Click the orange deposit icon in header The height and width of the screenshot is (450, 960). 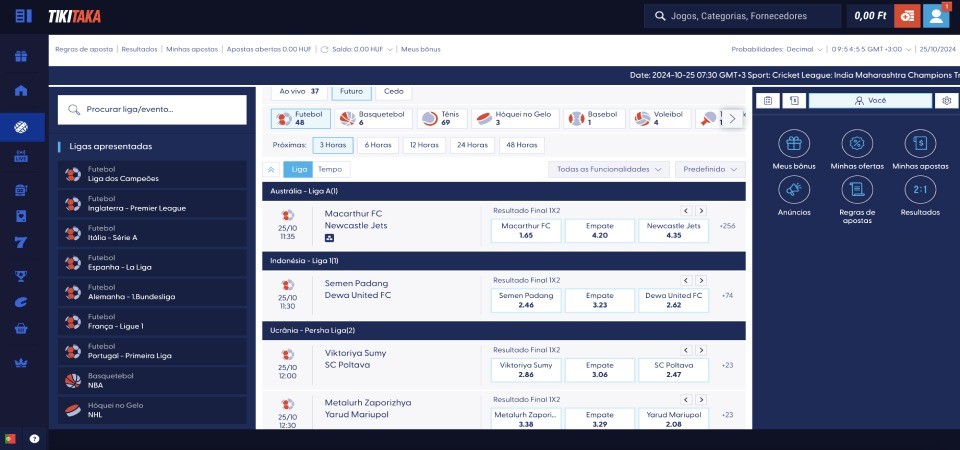907,16
